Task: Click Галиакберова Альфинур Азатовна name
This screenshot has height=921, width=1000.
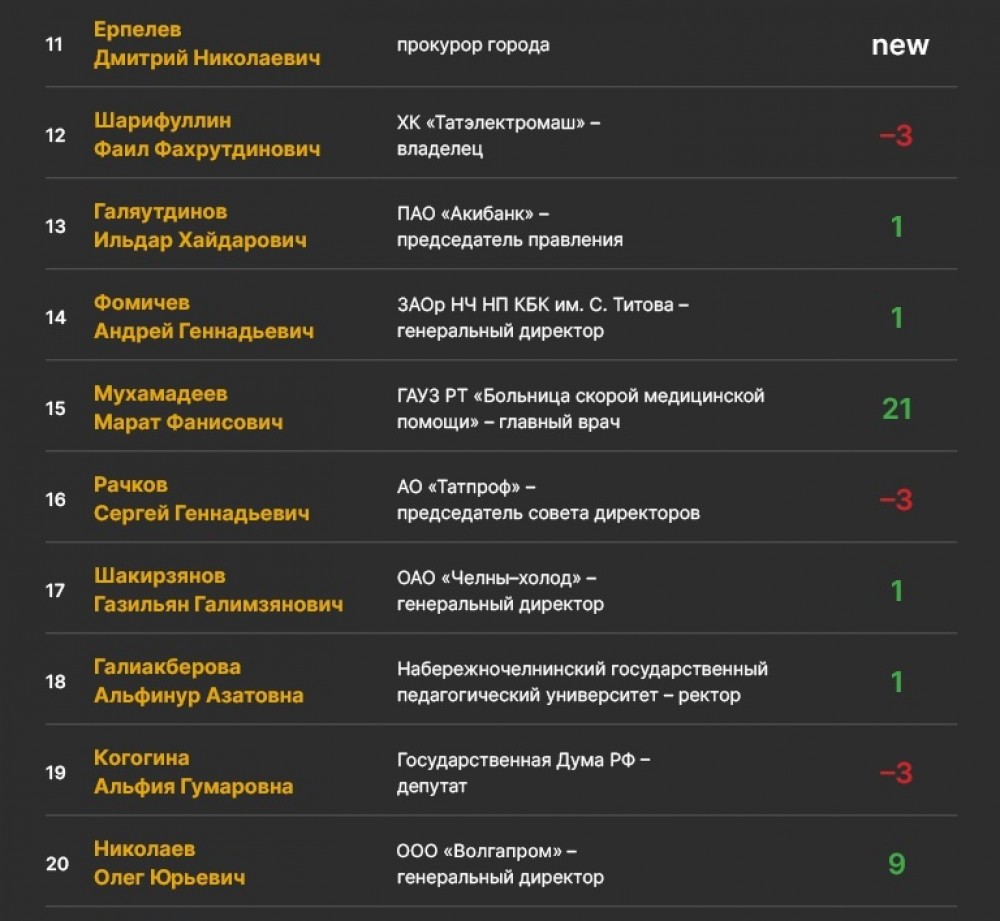Action: click(x=198, y=681)
